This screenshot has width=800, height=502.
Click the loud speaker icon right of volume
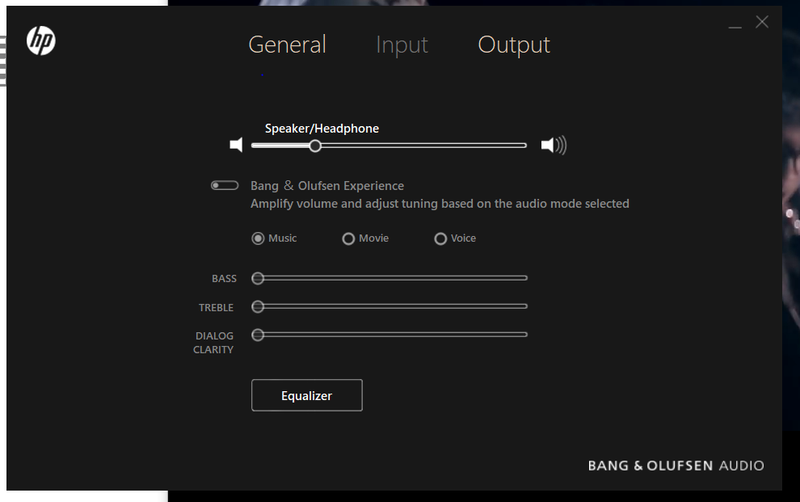coord(553,145)
